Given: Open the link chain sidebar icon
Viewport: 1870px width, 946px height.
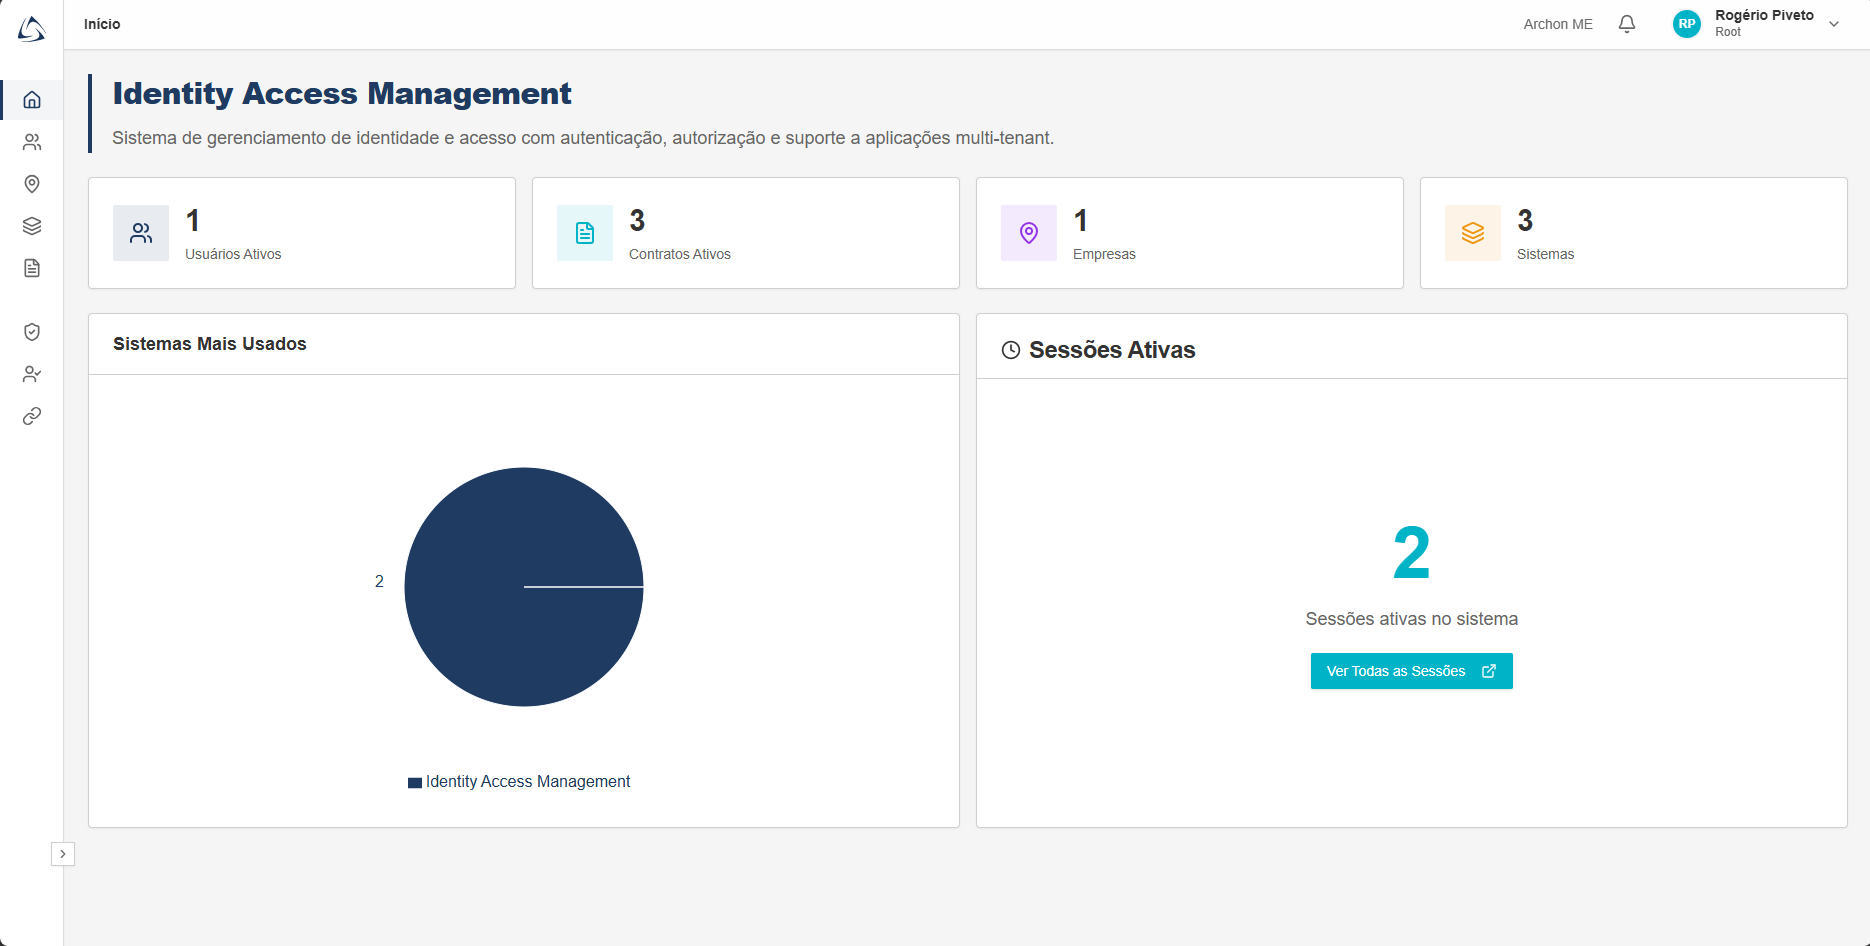Looking at the screenshot, I should click(x=32, y=416).
